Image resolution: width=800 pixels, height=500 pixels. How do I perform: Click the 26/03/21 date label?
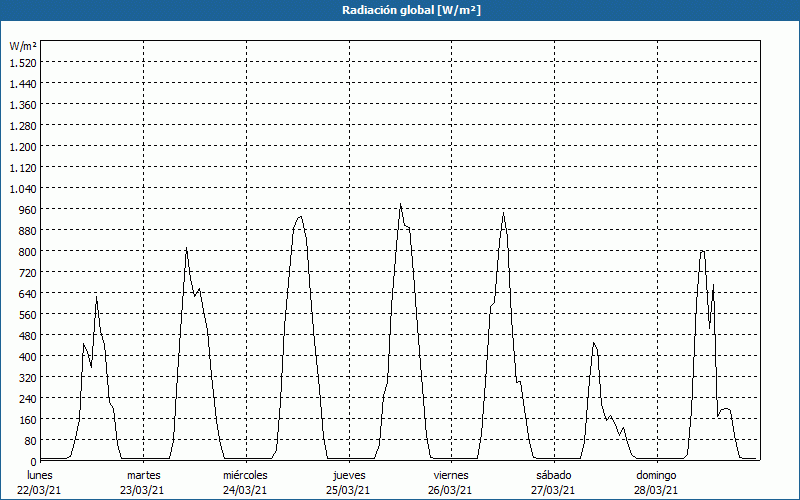(x=451, y=490)
